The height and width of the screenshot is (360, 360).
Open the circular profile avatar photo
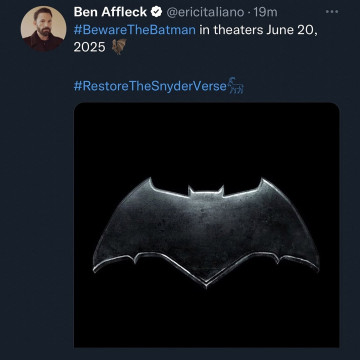[43, 28]
